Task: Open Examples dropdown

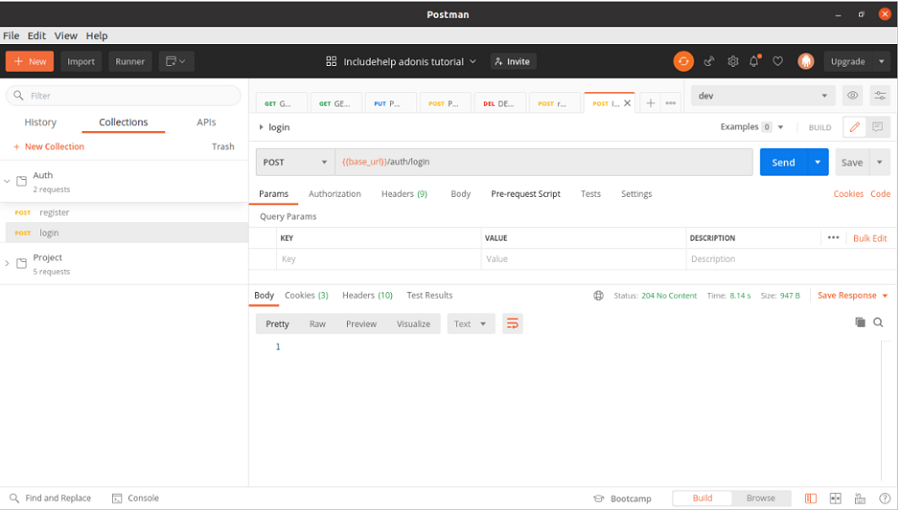Action: 752,127
